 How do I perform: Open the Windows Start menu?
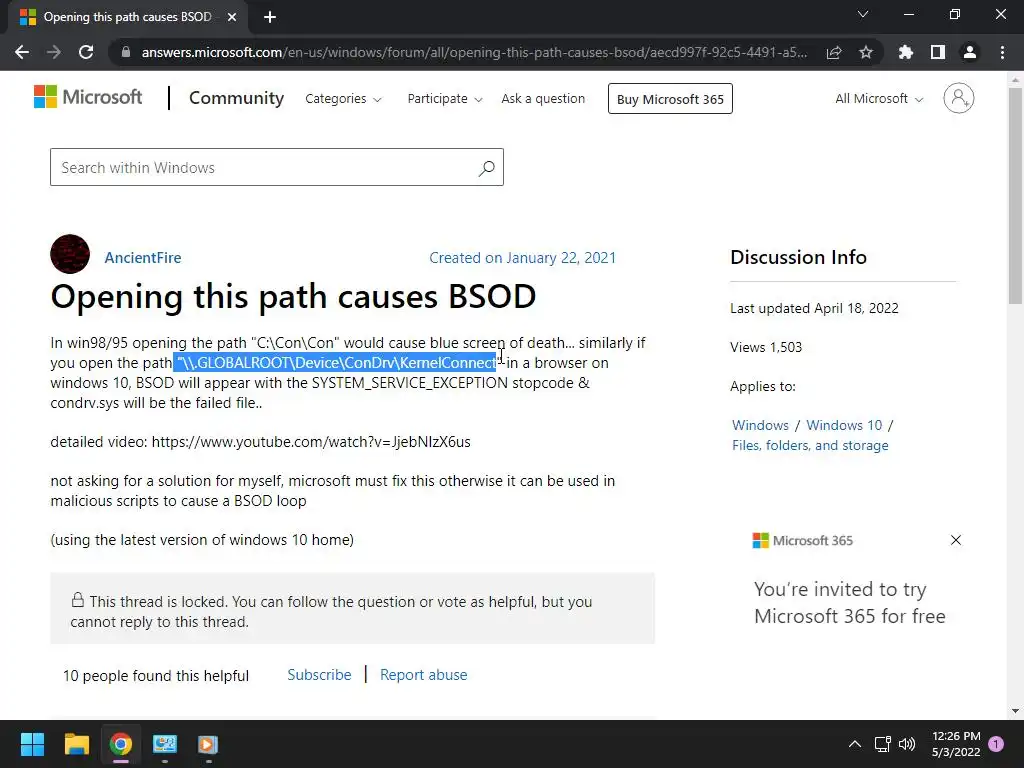click(x=33, y=744)
